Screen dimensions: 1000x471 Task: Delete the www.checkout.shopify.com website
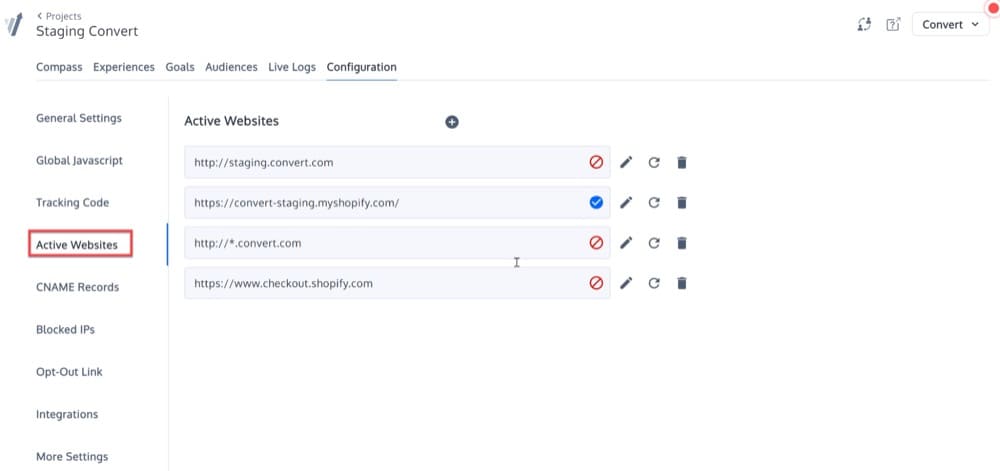click(x=682, y=283)
